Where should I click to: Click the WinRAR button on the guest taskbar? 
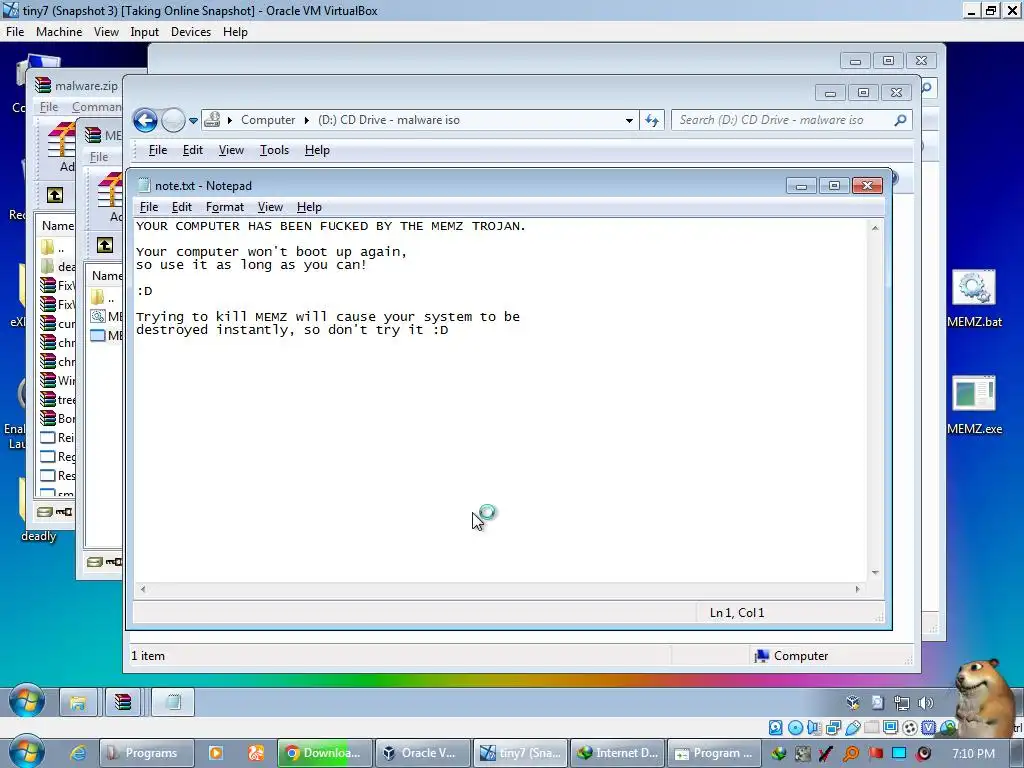(x=123, y=703)
